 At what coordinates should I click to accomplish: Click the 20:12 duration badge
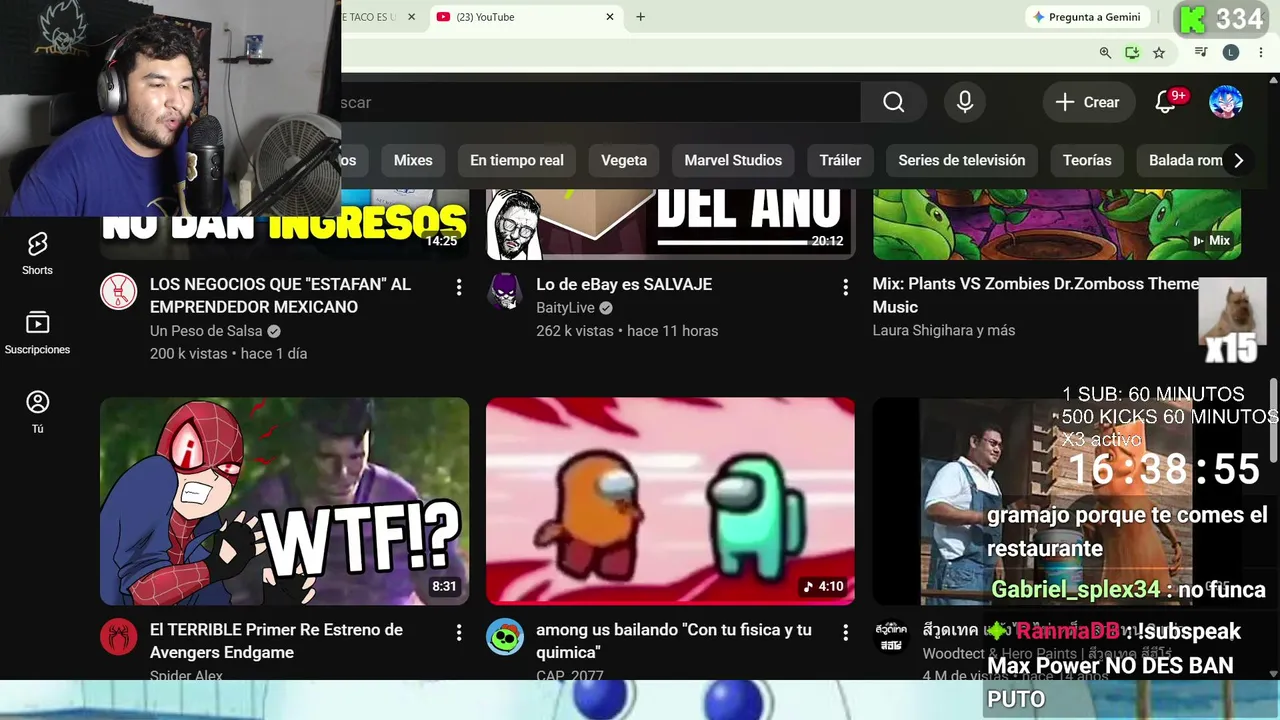click(x=827, y=241)
